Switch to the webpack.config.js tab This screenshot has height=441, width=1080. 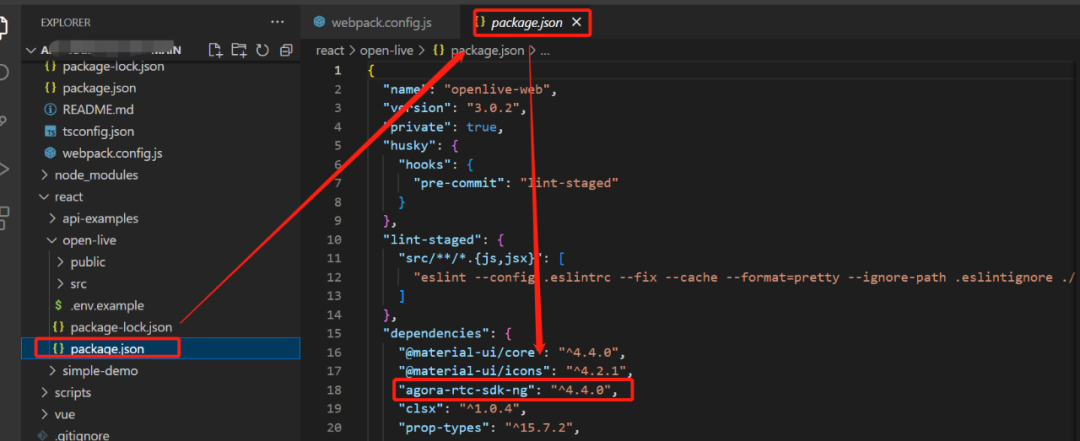(x=373, y=23)
